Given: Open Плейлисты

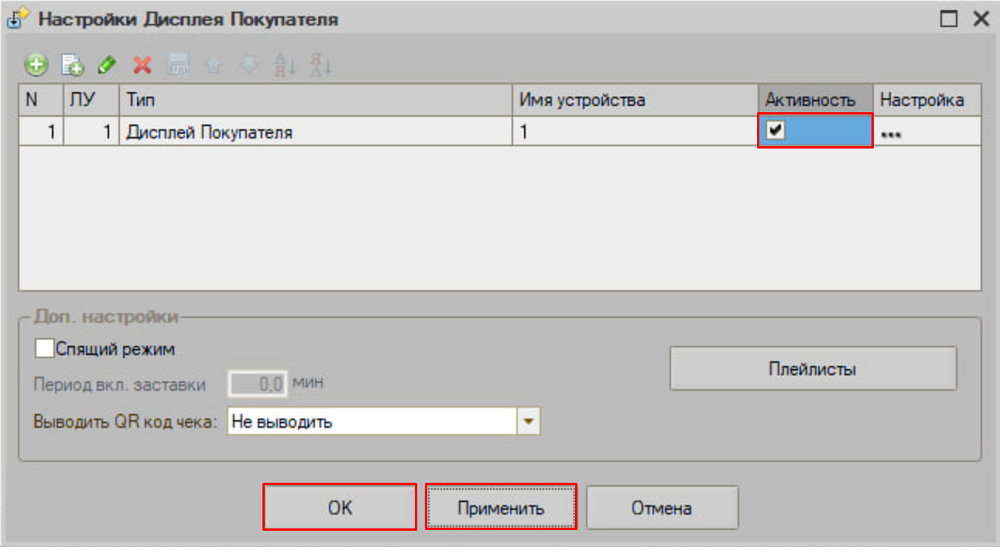Looking at the screenshot, I should pos(812,369).
